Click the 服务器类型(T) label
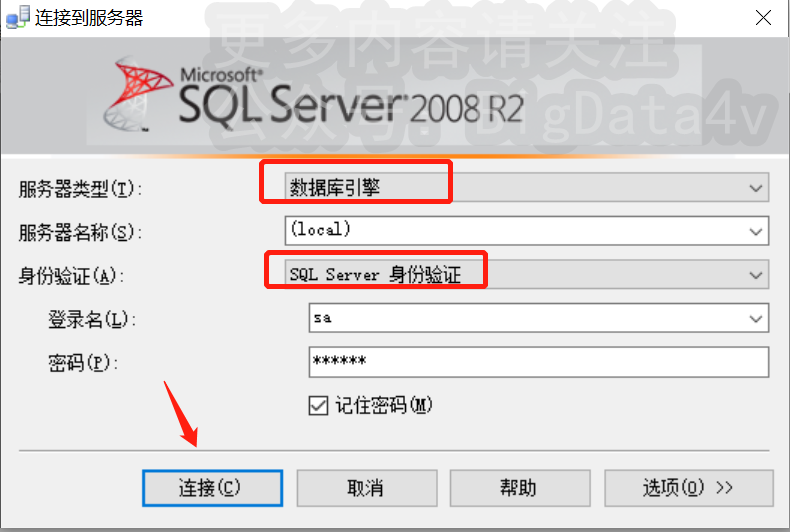The image size is (790, 532). click(81, 189)
